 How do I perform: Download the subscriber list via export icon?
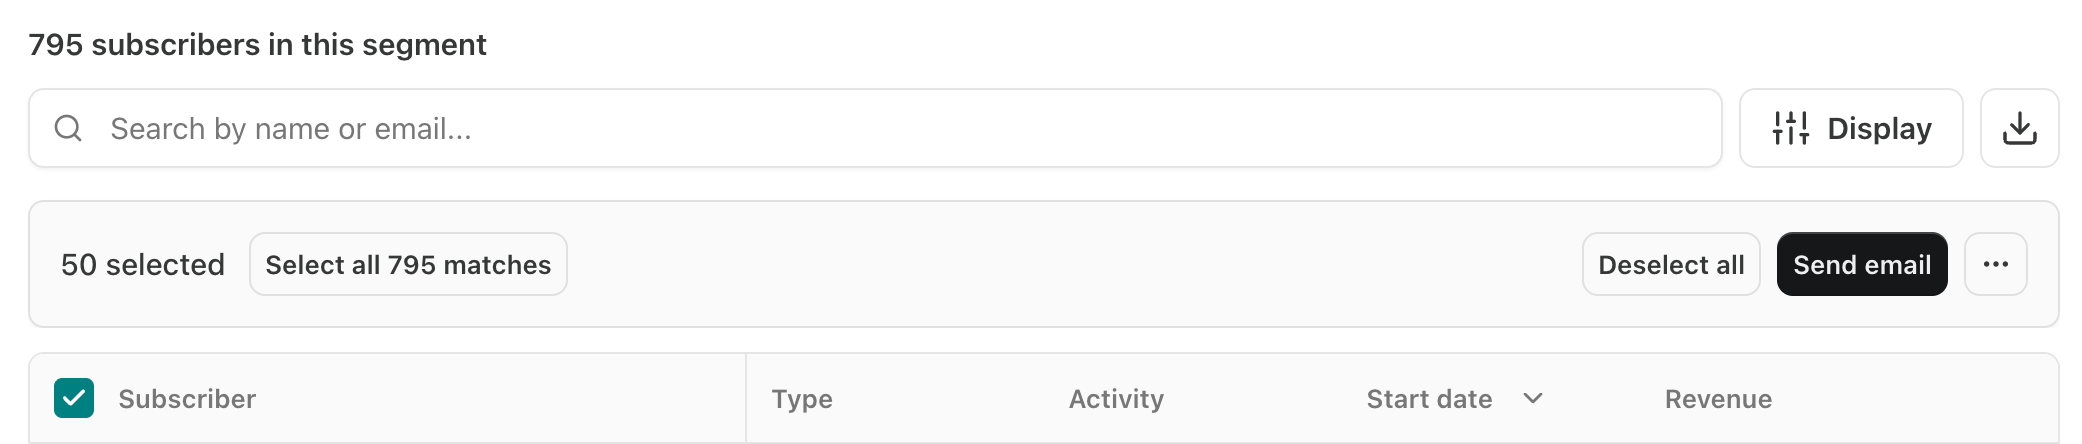pyautogui.click(x=2019, y=128)
